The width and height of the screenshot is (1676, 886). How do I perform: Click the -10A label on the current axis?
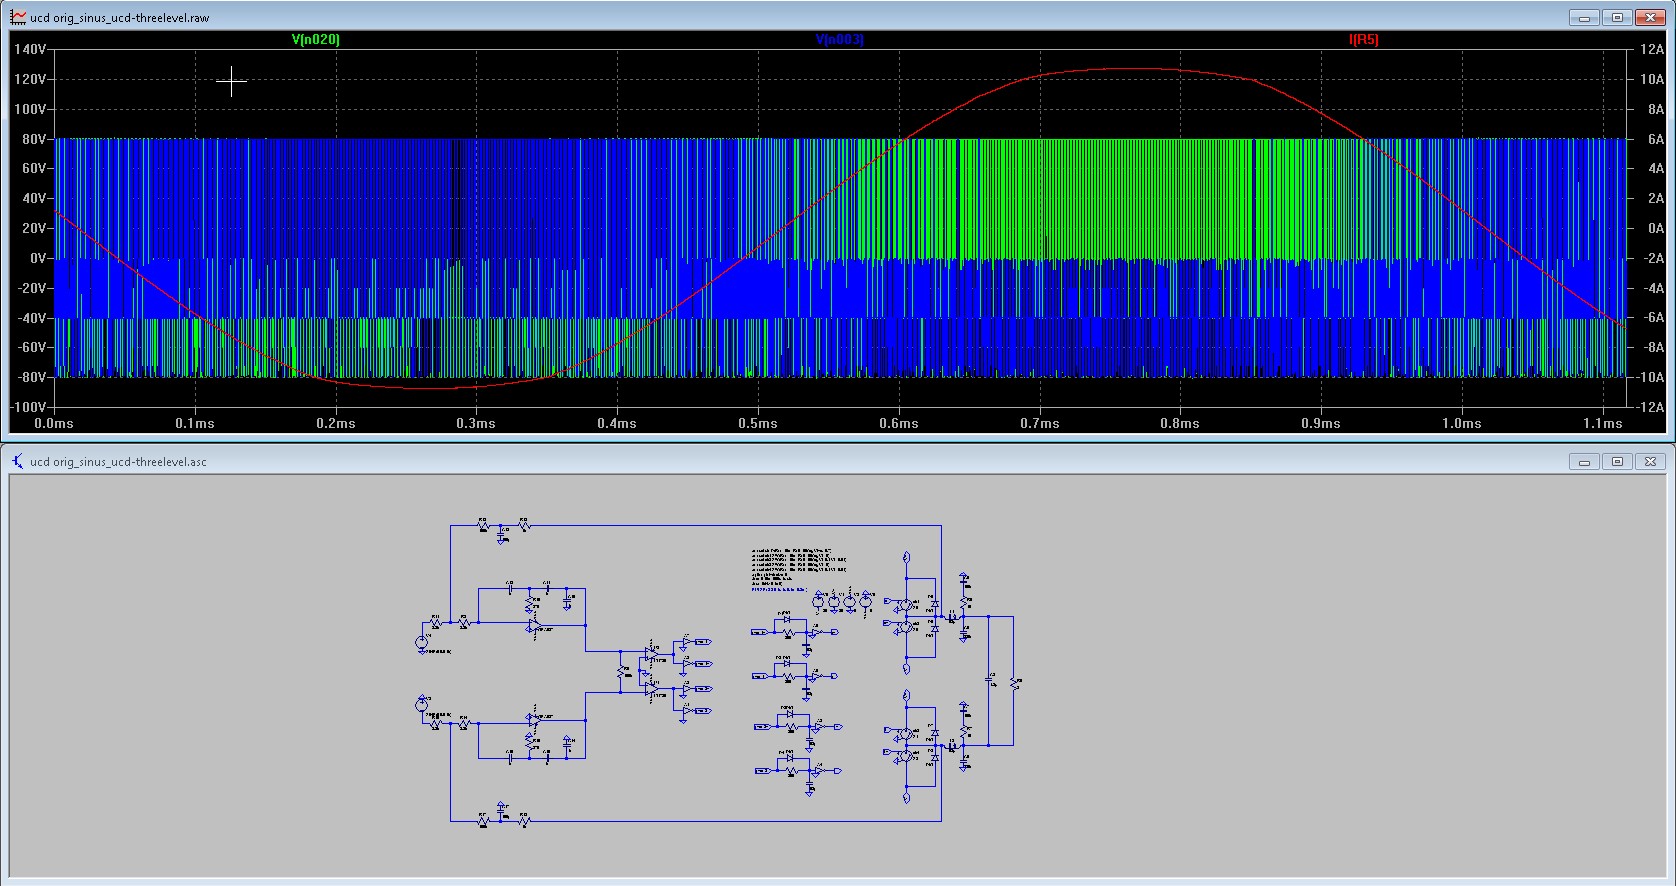(1650, 377)
